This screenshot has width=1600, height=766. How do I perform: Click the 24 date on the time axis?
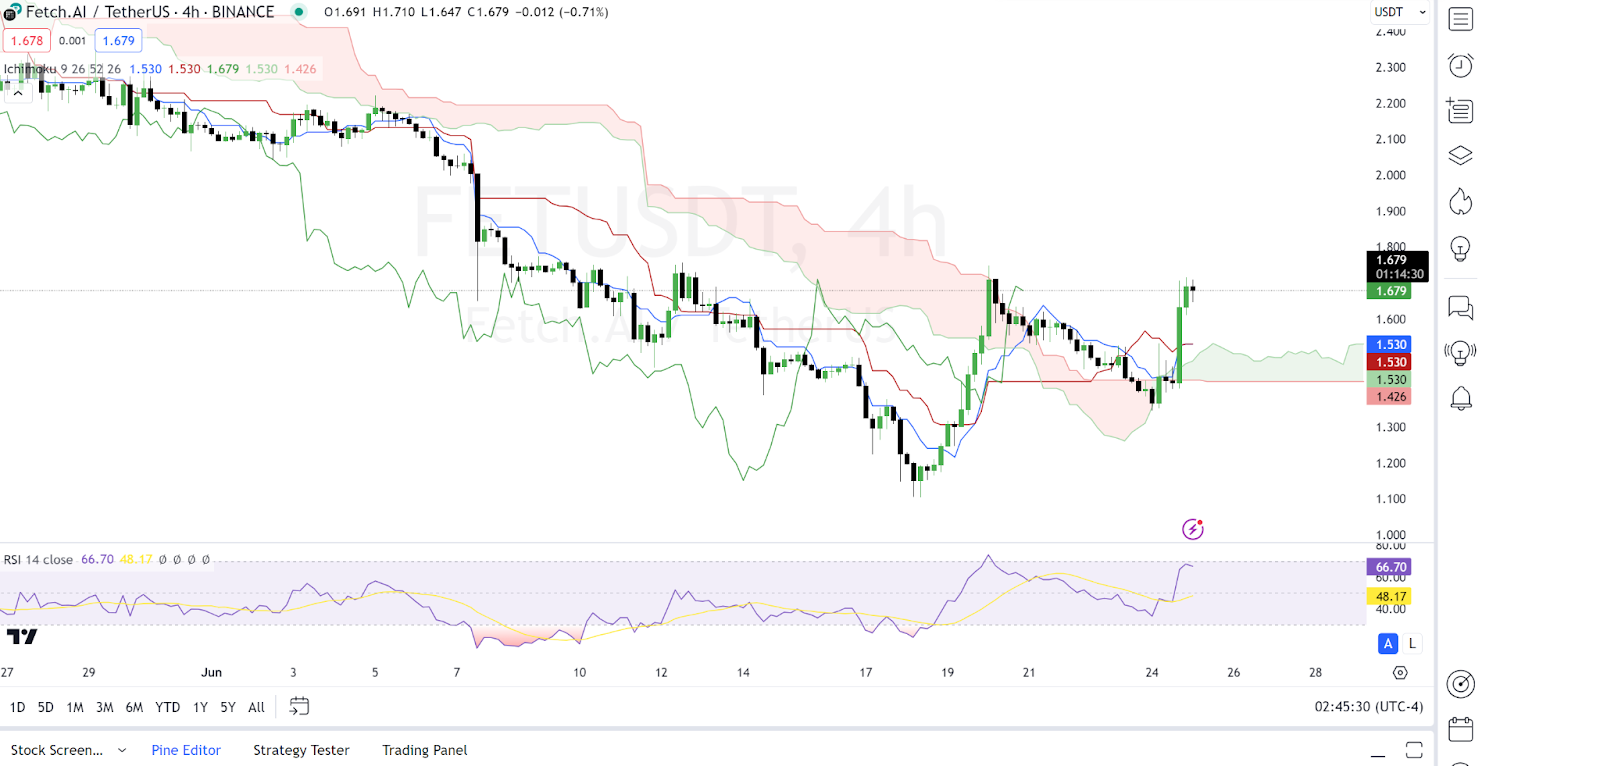[1151, 673]
